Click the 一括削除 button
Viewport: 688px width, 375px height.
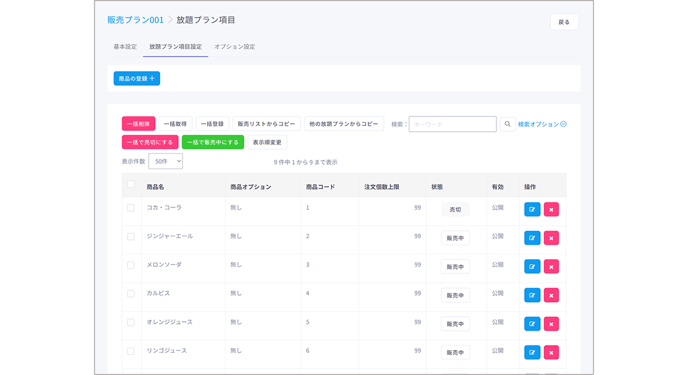coord(138,124)
